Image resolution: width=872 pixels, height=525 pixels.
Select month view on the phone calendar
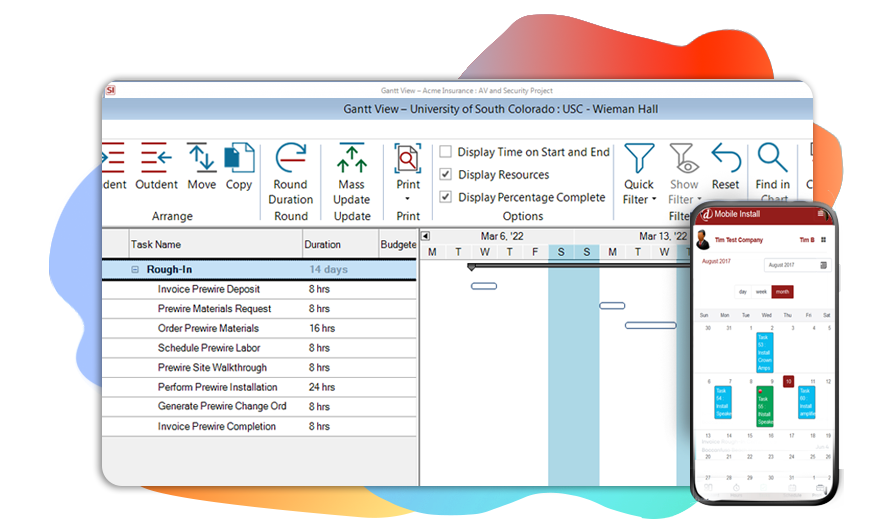tap(782, 291)
